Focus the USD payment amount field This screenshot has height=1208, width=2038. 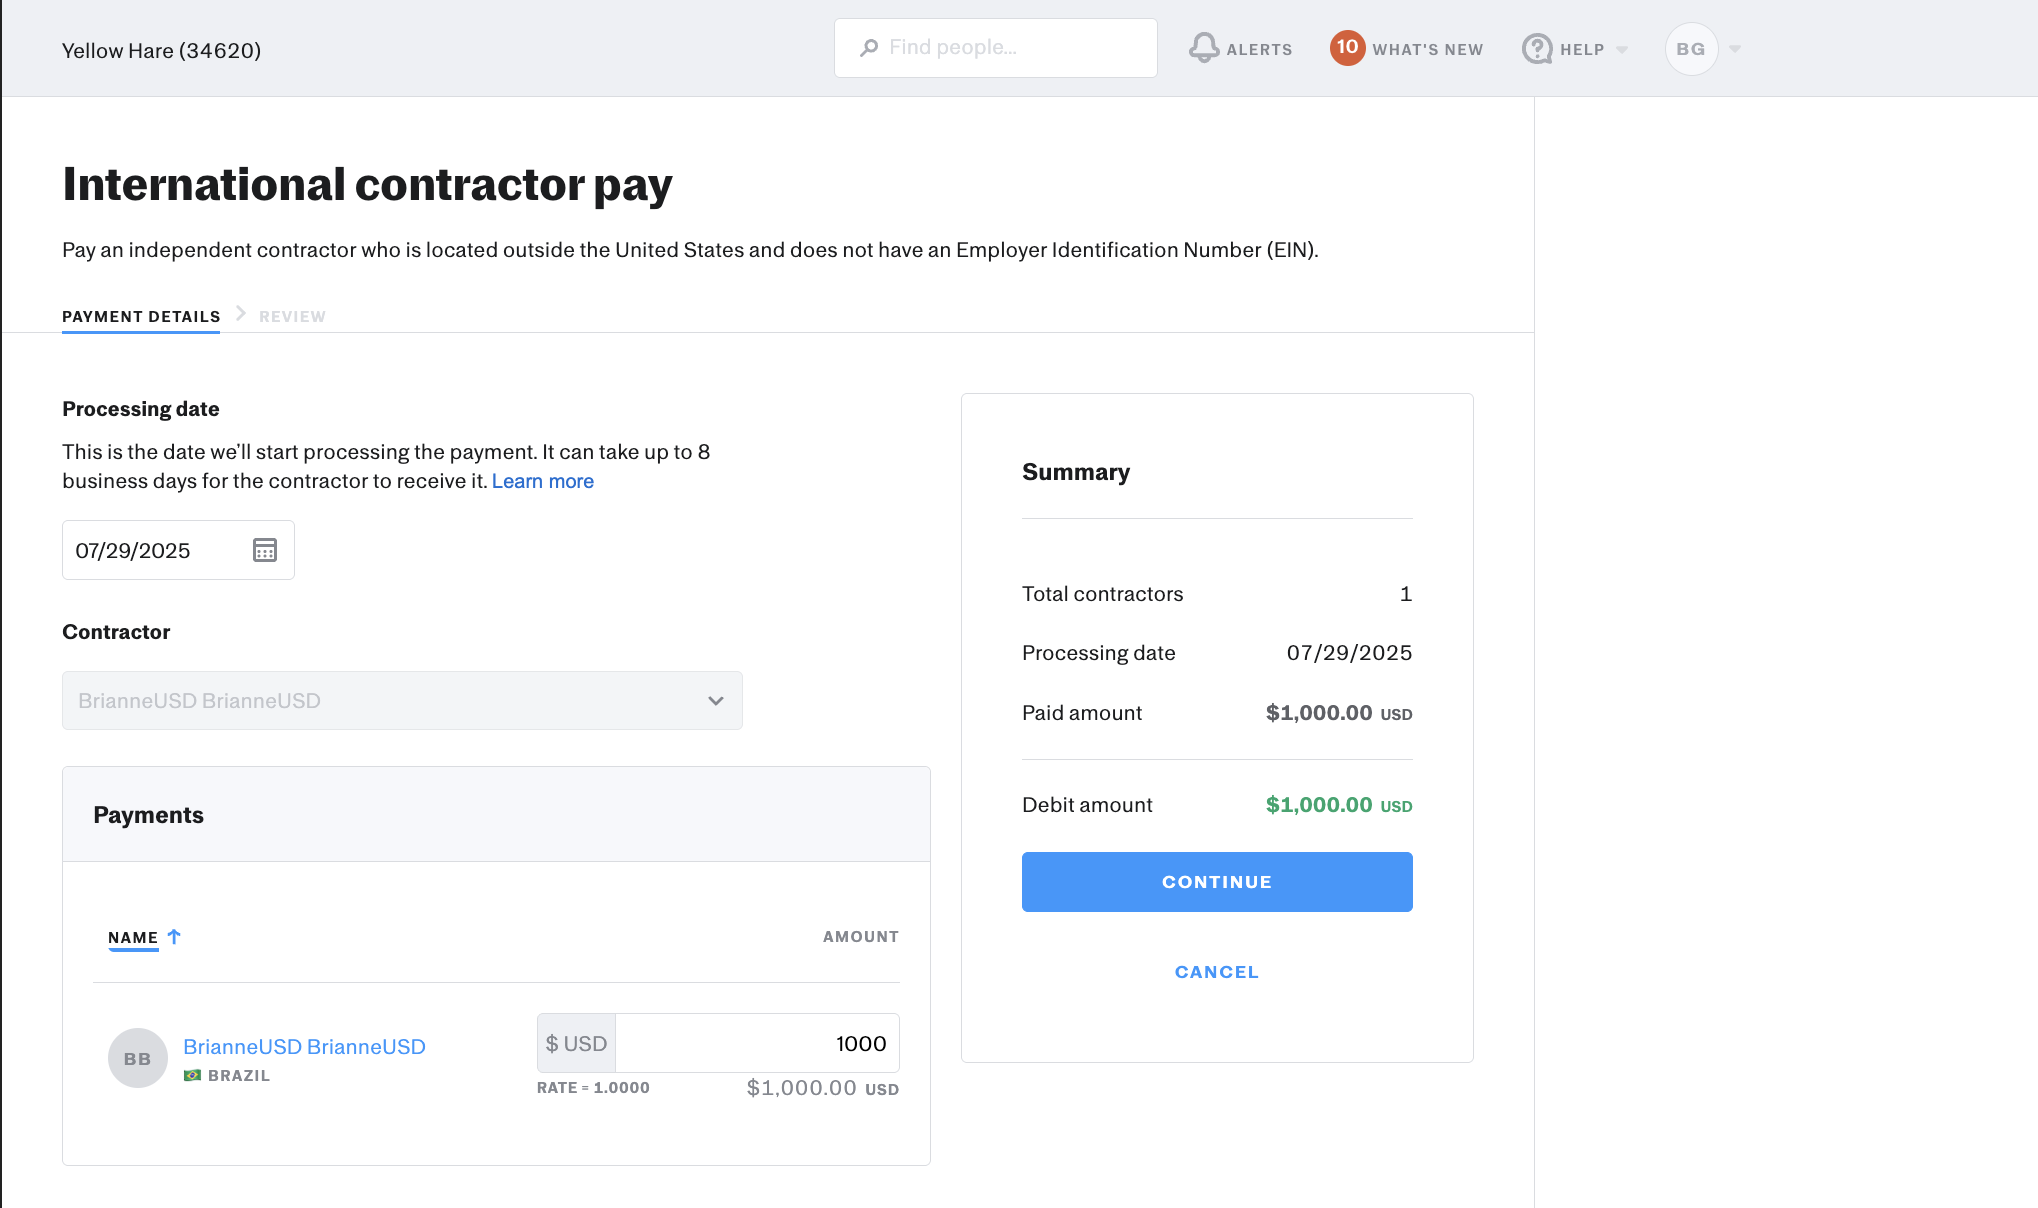coord(756,1043)
